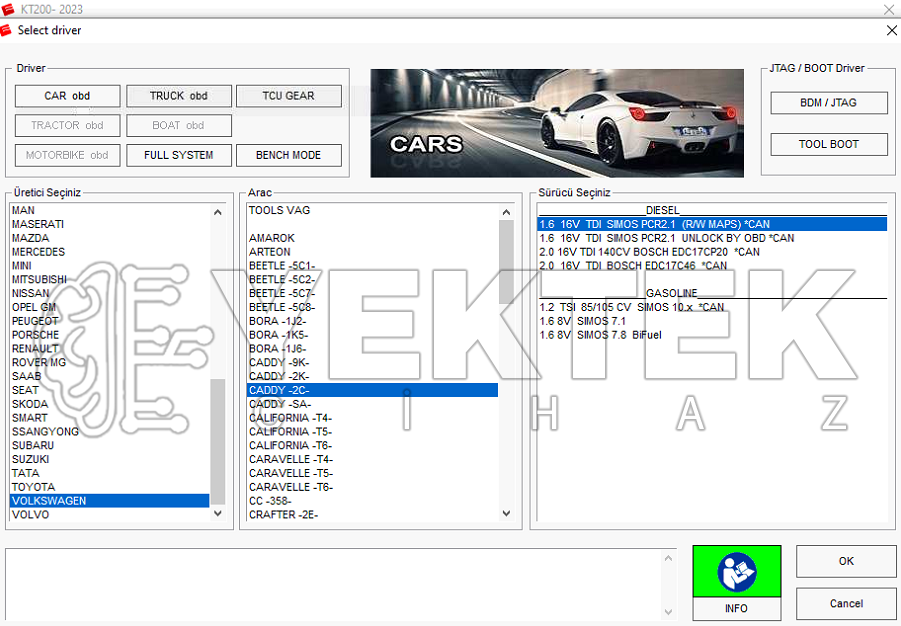
Task: Select CRAFTER -2E- model
Action: (372, 514)
